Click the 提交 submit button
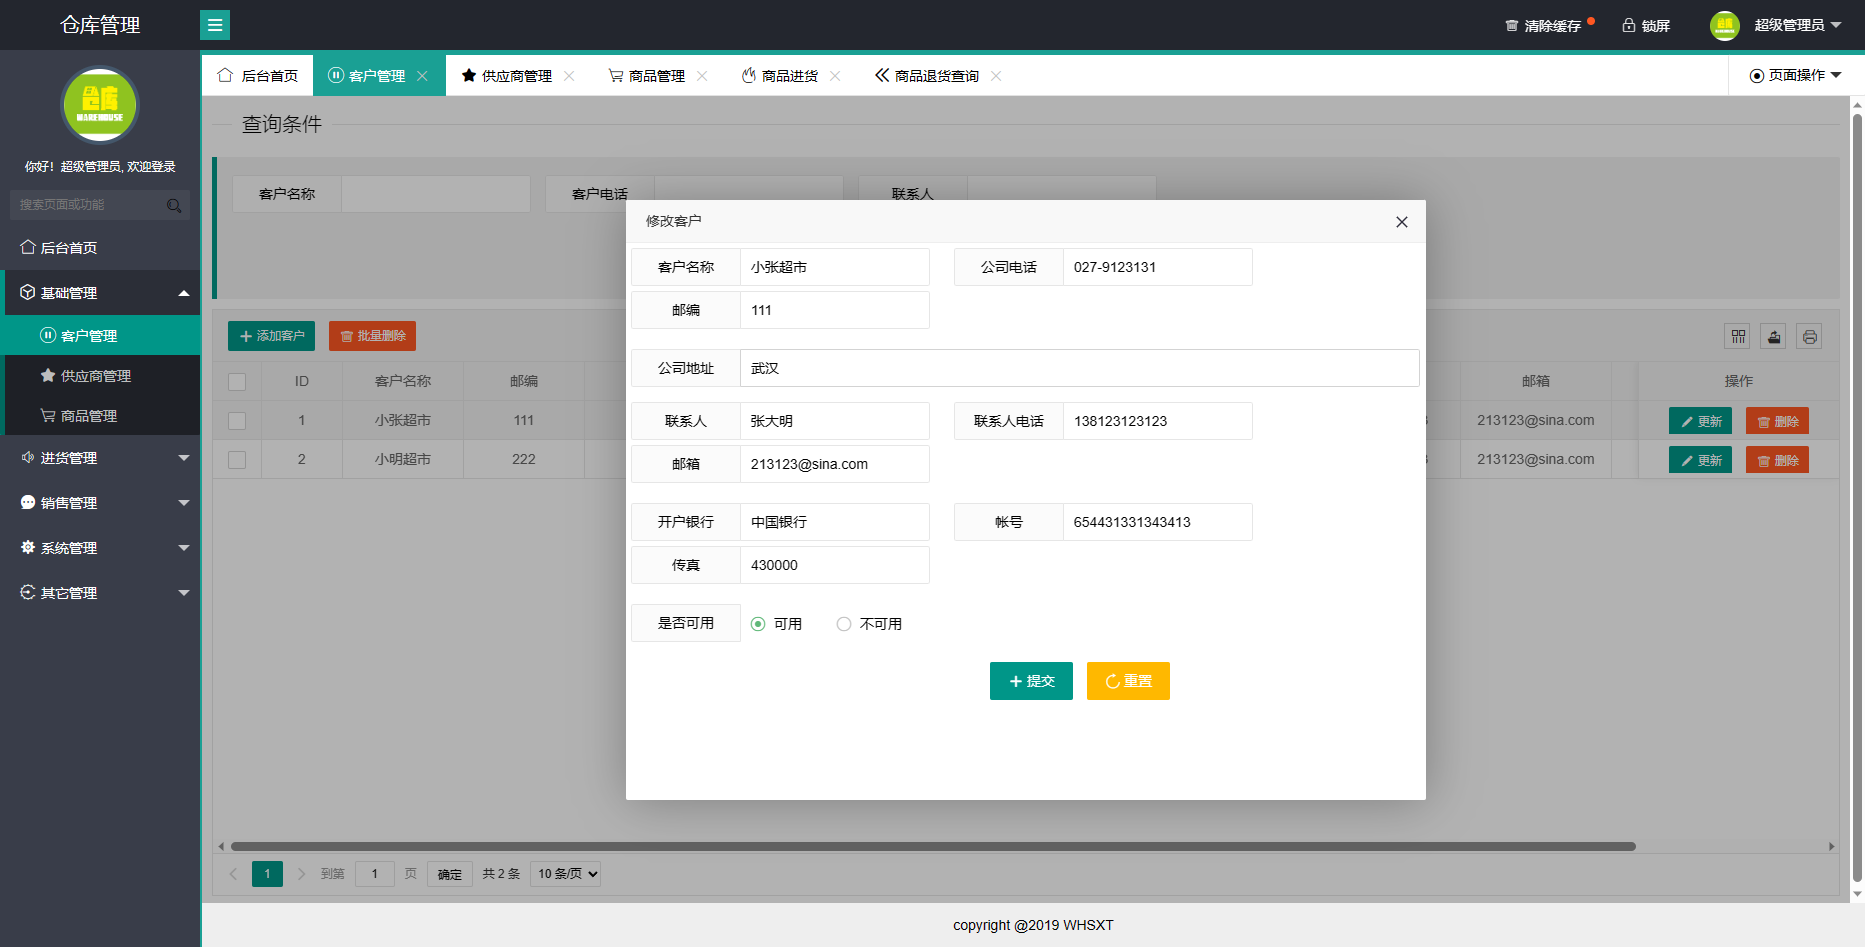Viewport: 1865px width, 947px height. (1031, 681)
